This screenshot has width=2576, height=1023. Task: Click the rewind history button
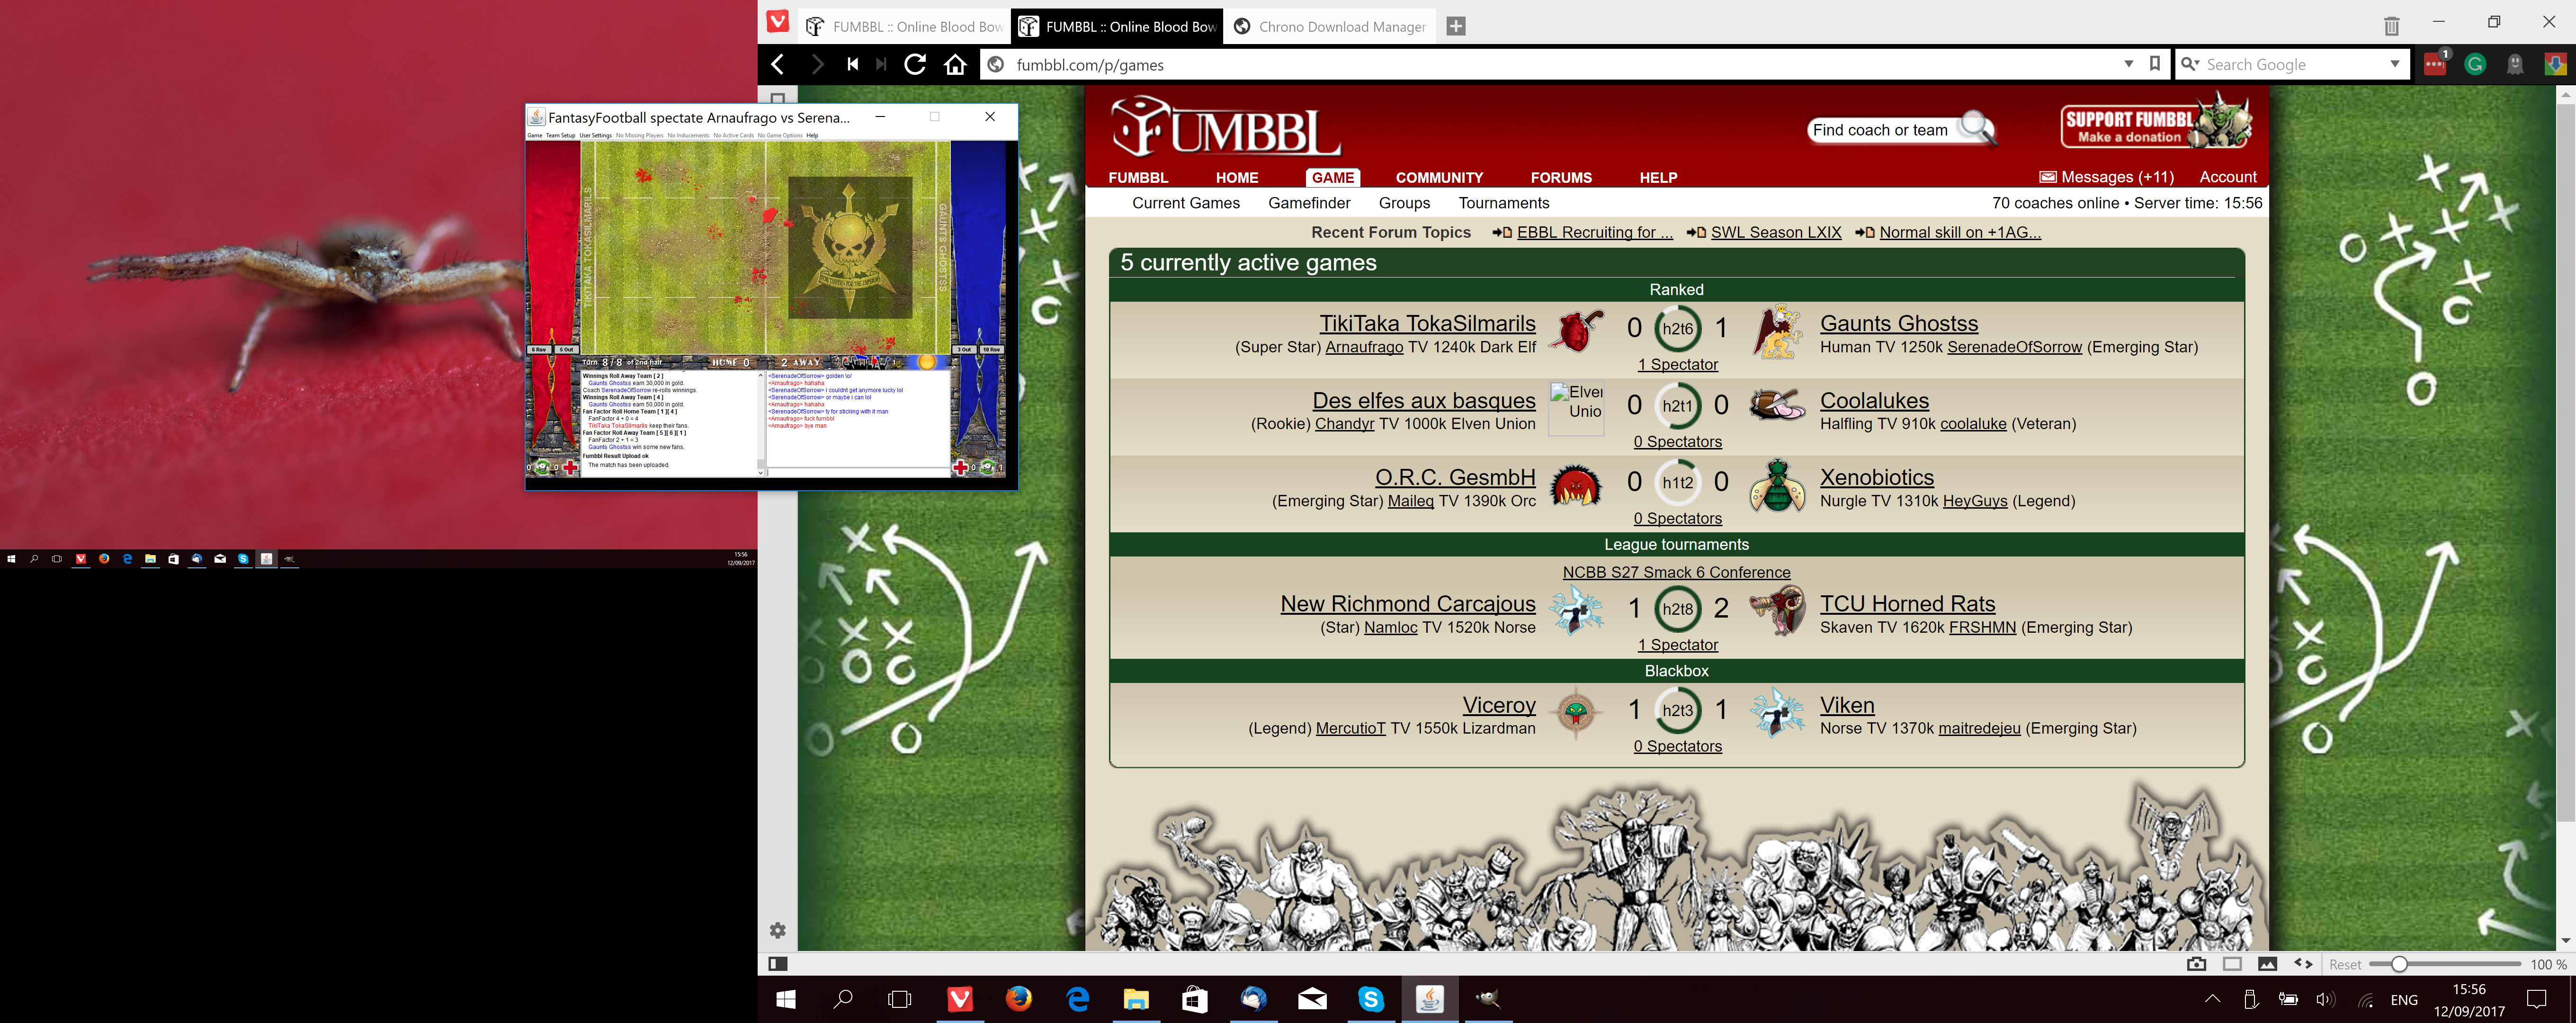852,64
